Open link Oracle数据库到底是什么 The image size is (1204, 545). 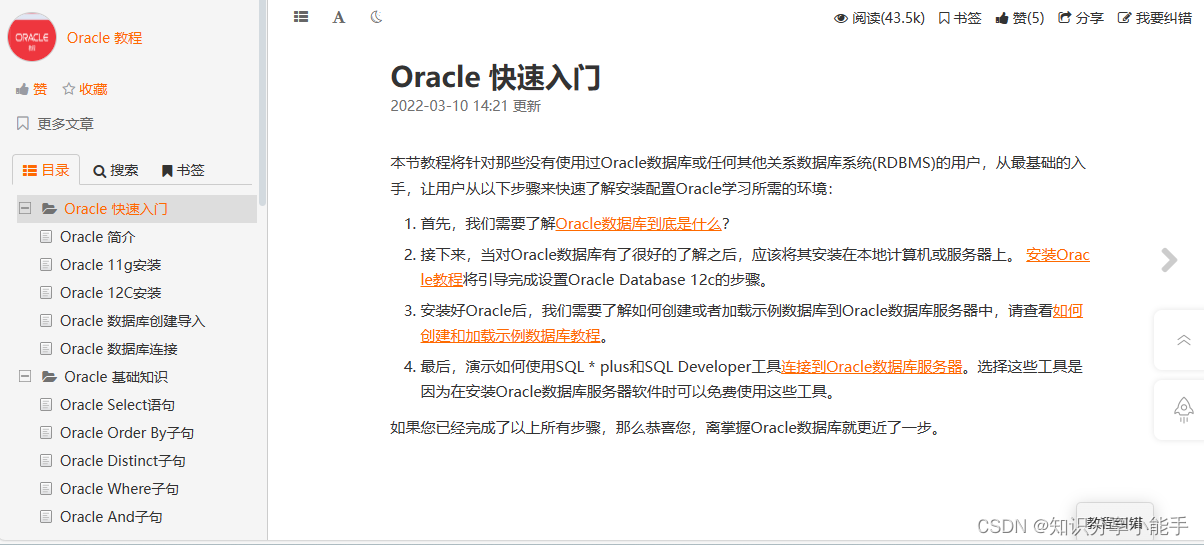point(639,224)
